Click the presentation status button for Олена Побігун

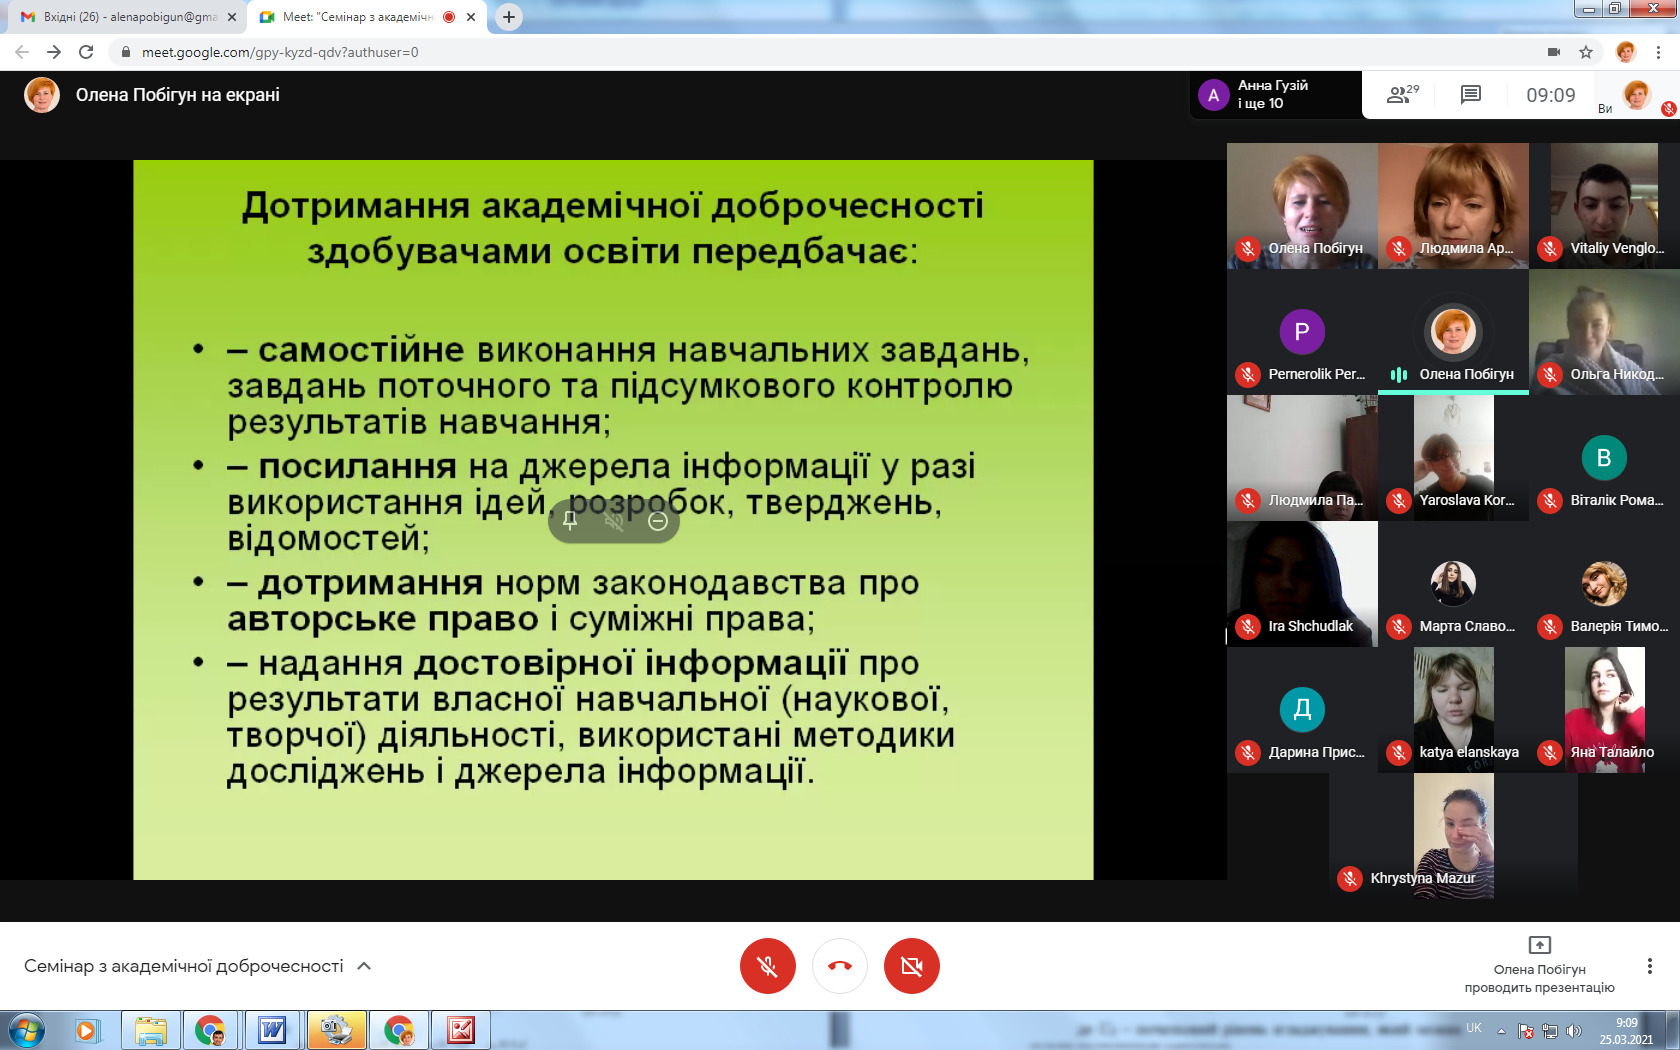1539,966
